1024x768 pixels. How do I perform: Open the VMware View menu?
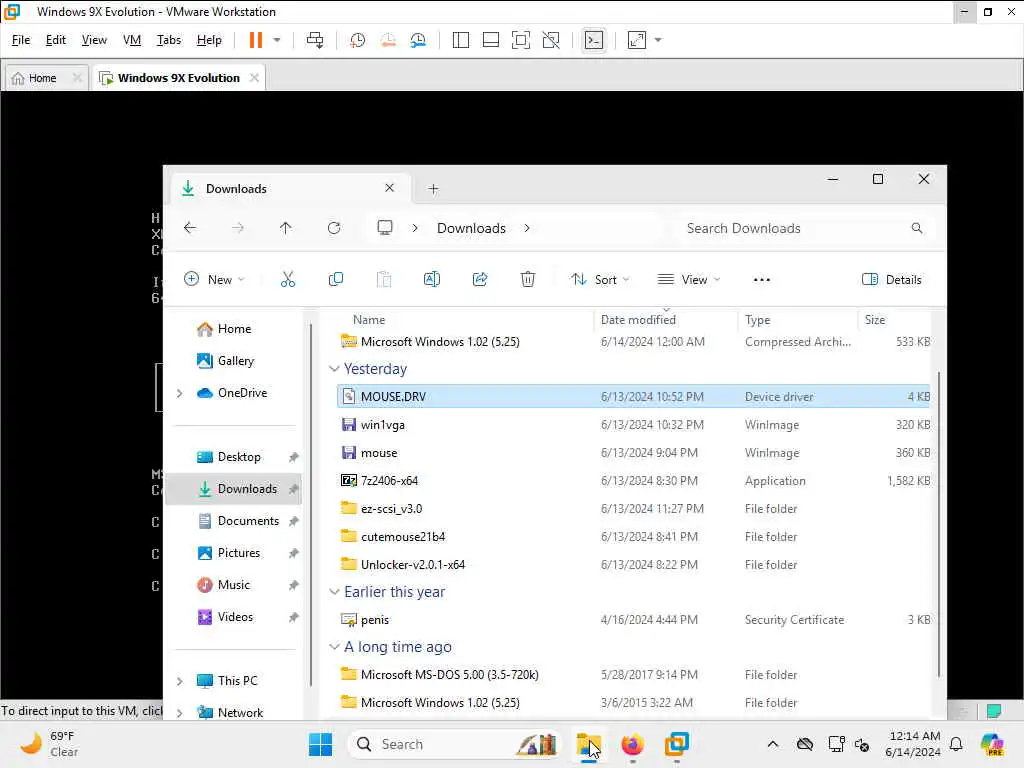point(94,40)
